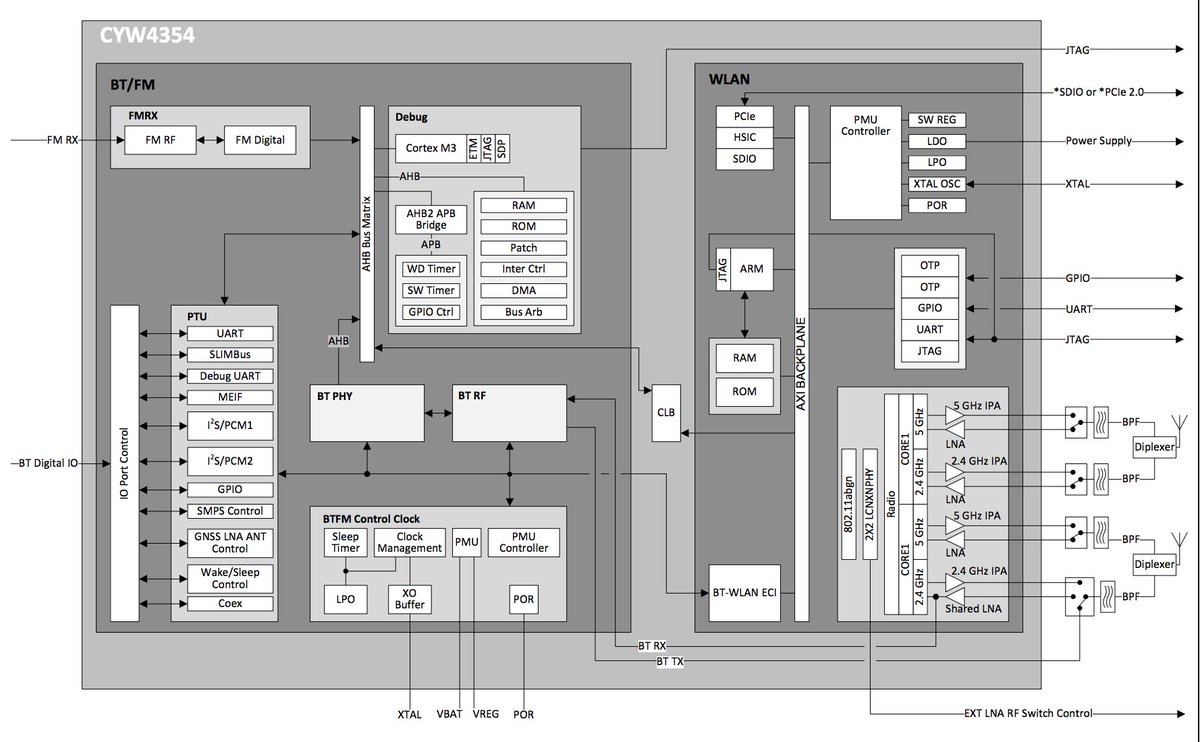Click the BT PHY block

tap(366, 411)
